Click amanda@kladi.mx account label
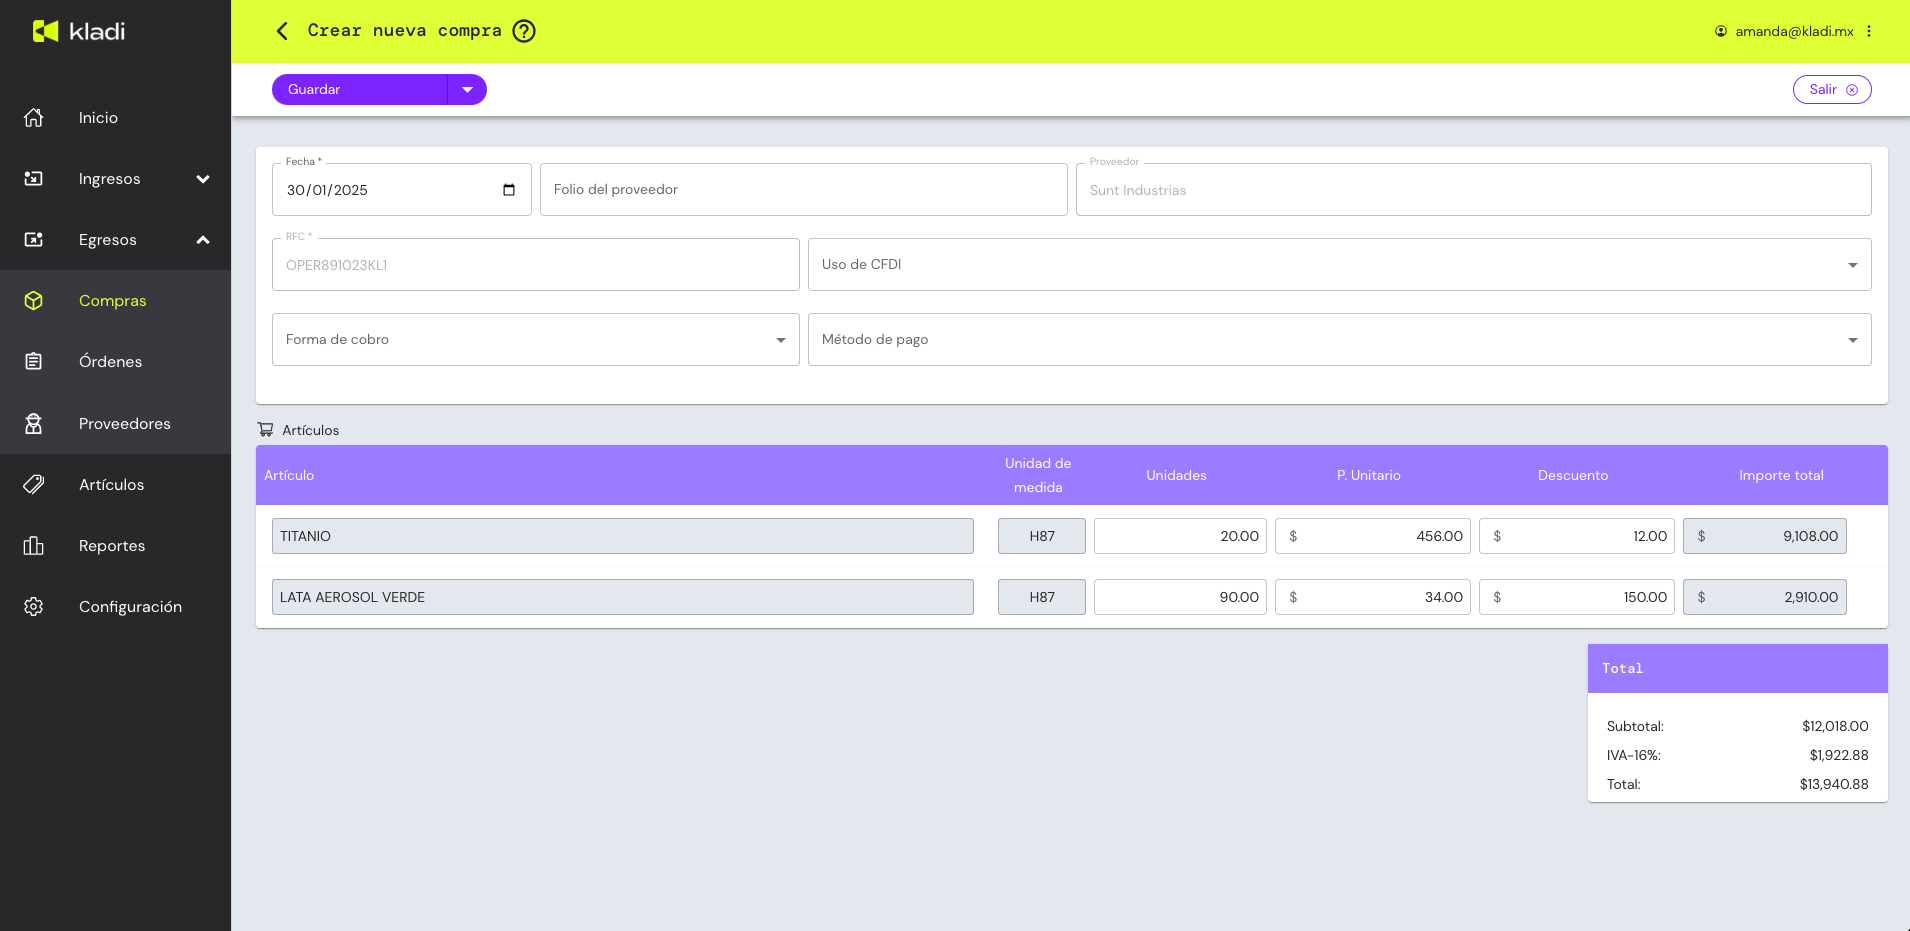This screenshot has height=931, width=1910. (1794, 31)
